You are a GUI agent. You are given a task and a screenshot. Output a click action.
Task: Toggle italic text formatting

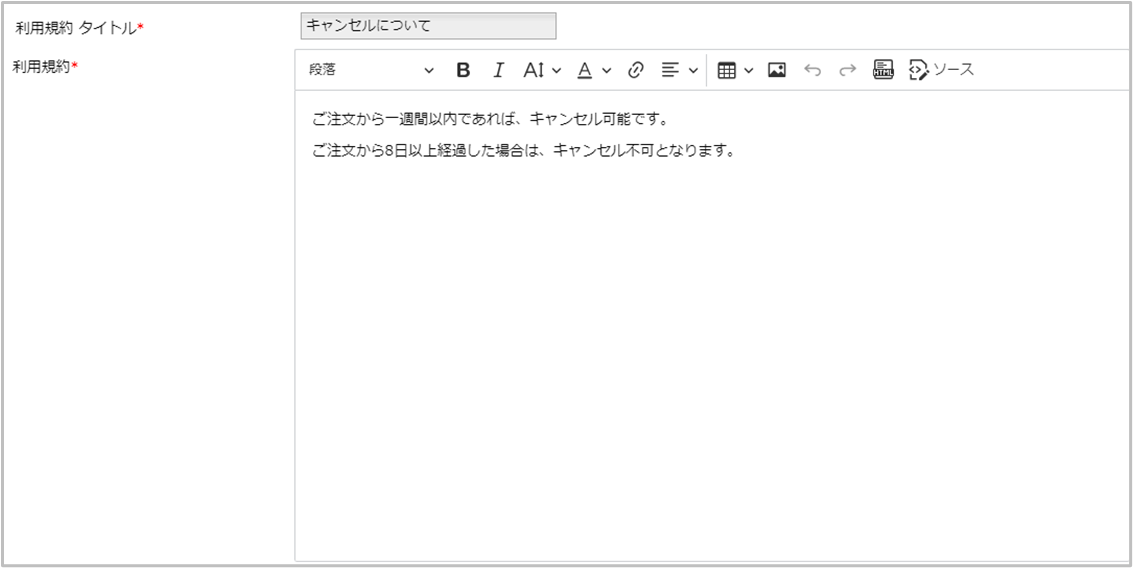coord(498,70)
